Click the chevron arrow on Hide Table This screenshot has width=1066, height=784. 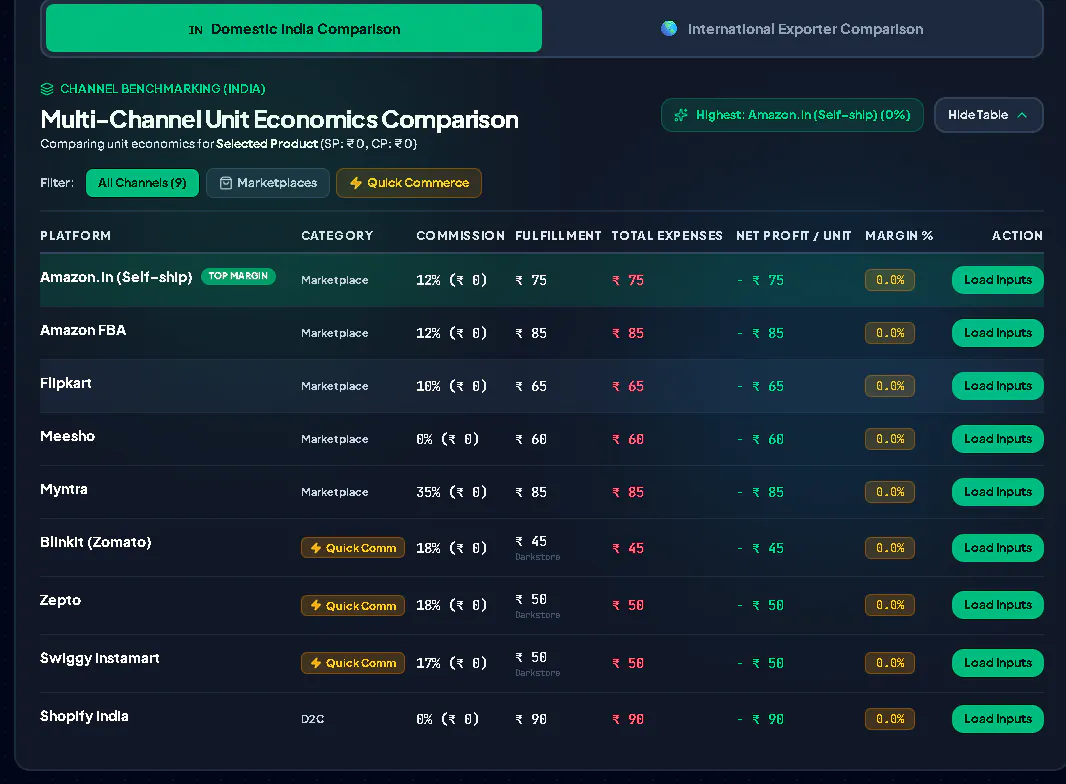click(1022, 115)
